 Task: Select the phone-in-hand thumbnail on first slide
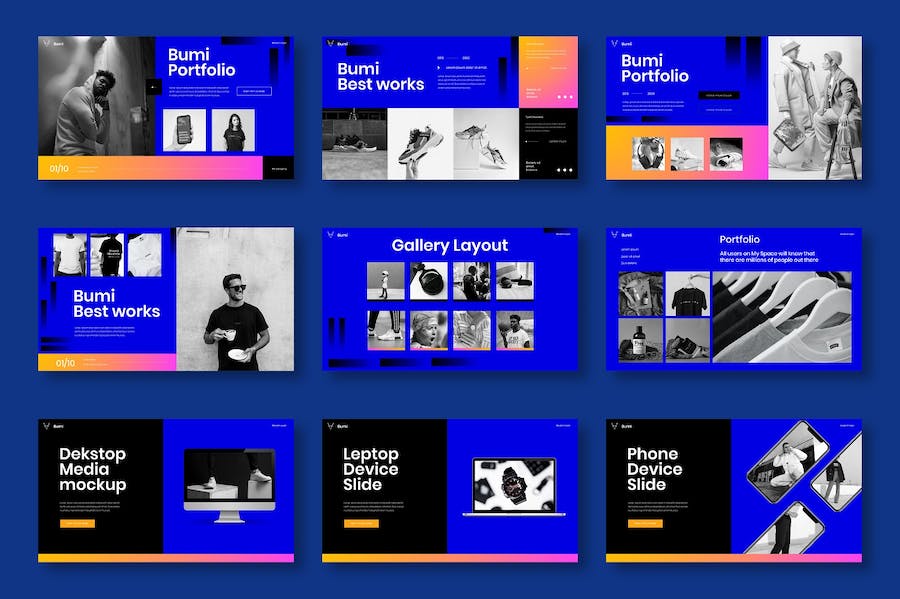(184, 130)
